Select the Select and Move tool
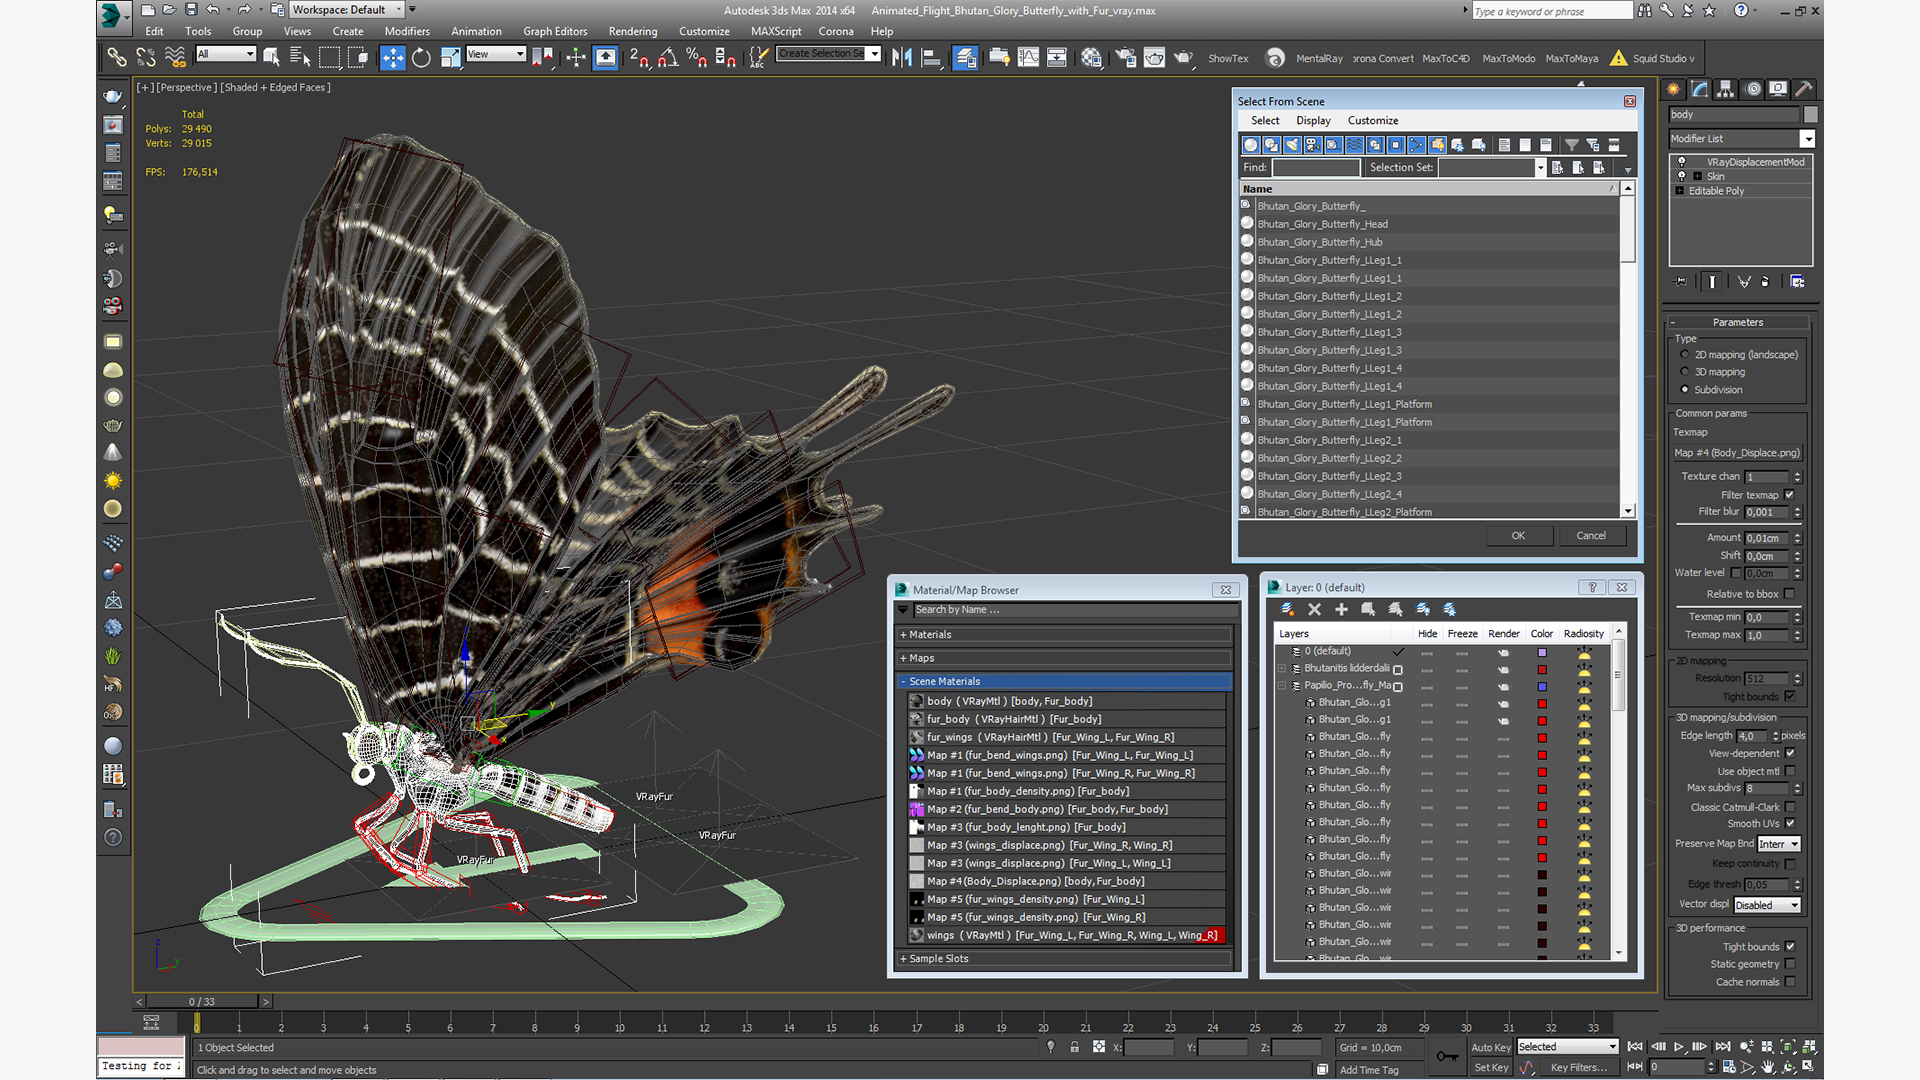 (x=393, y=57)
